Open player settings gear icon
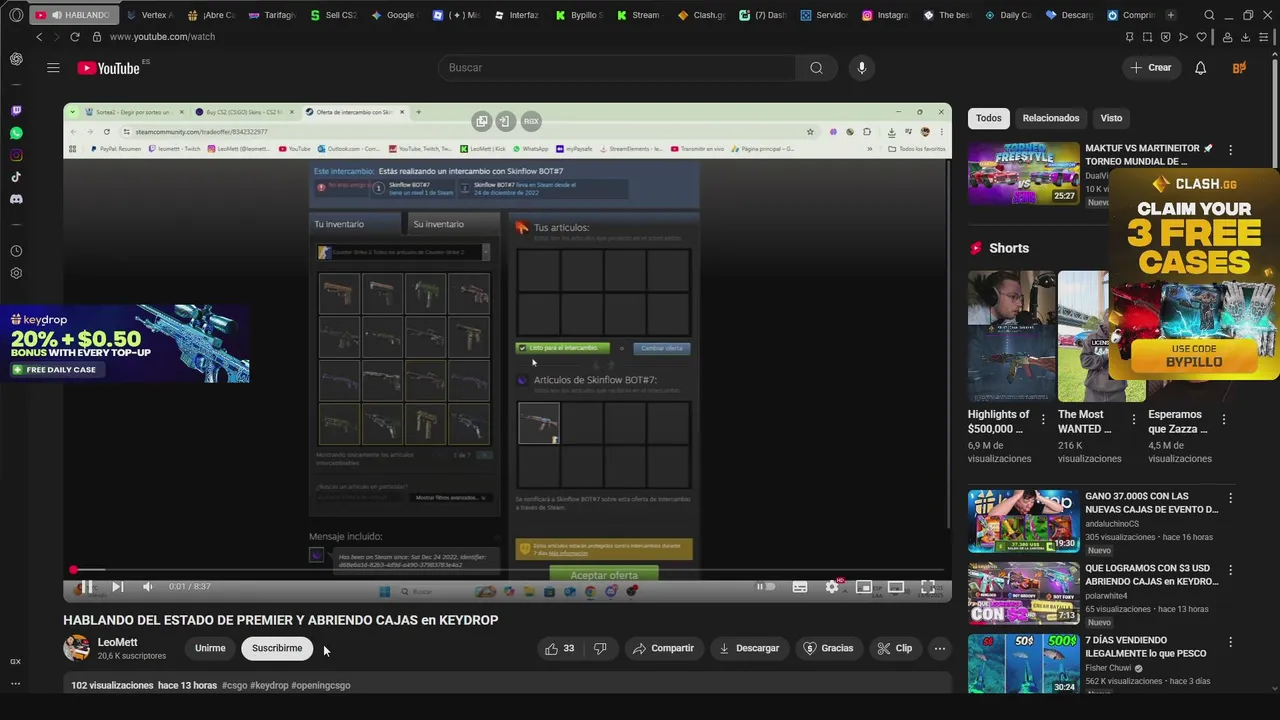This screenshot has height=720, width=1280. tap(832, 587)
